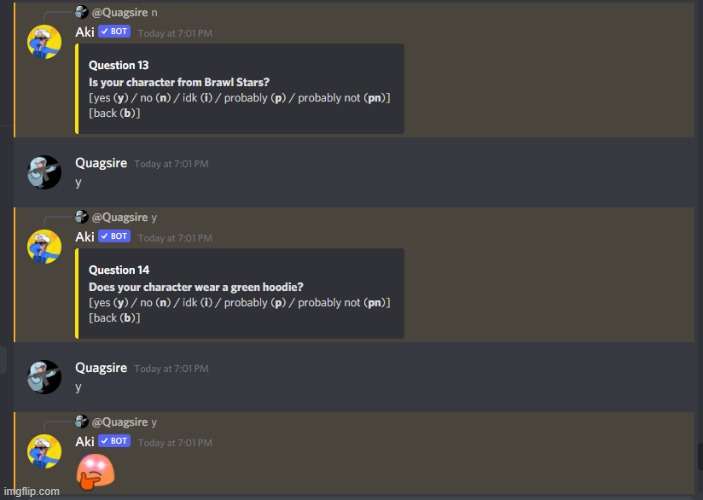Click the timestamp on Aki's last message
This screenshot has height=500, width=703.
[x=175, y=443]
